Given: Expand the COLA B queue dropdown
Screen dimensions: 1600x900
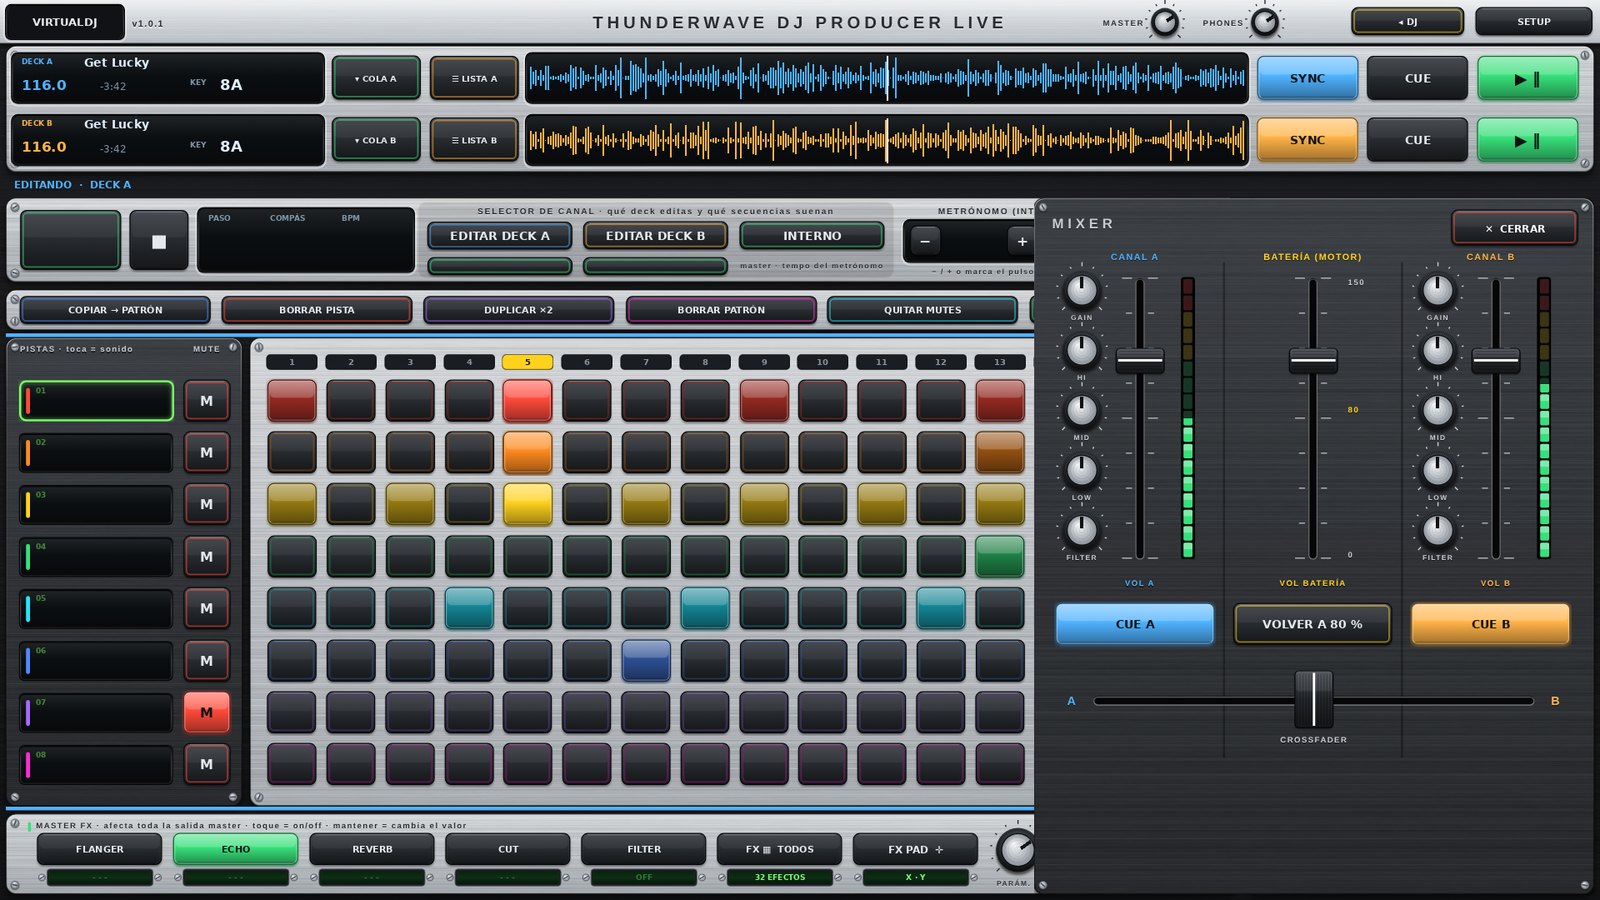Looking at the screenshot, I should pos(376,141).
